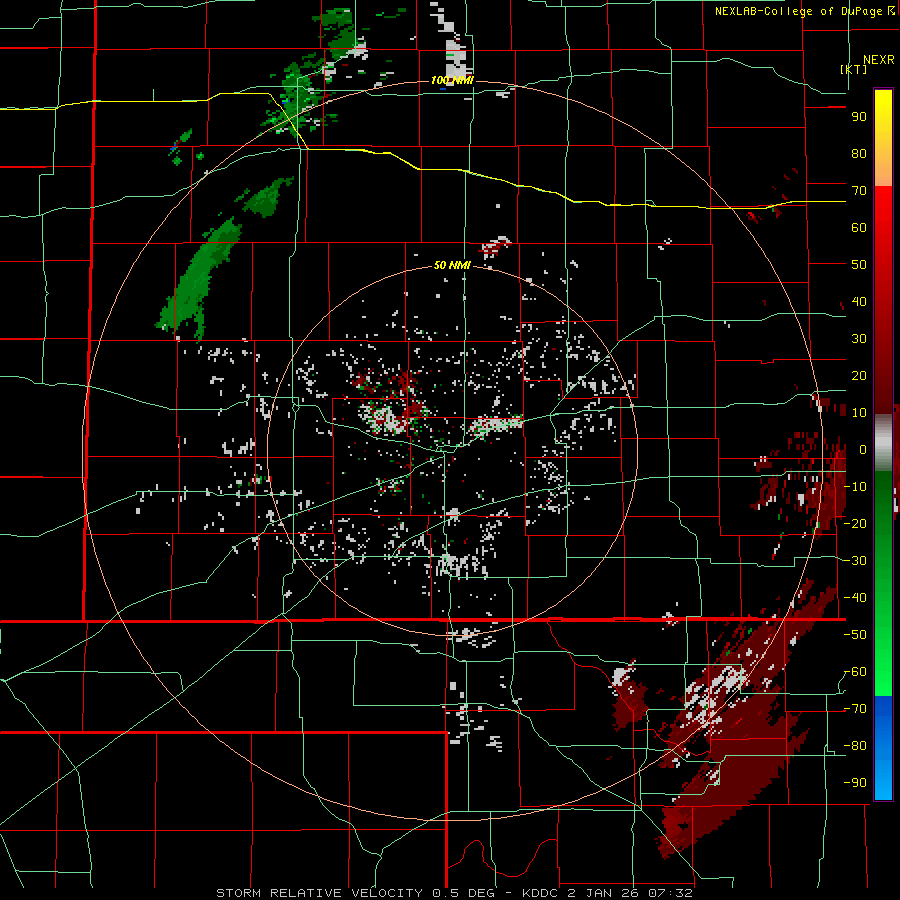The height and width of the screenshot is (900, 900).
Task: Click the -70 value on the velocity scale
Action: click(x=855, y=709)
